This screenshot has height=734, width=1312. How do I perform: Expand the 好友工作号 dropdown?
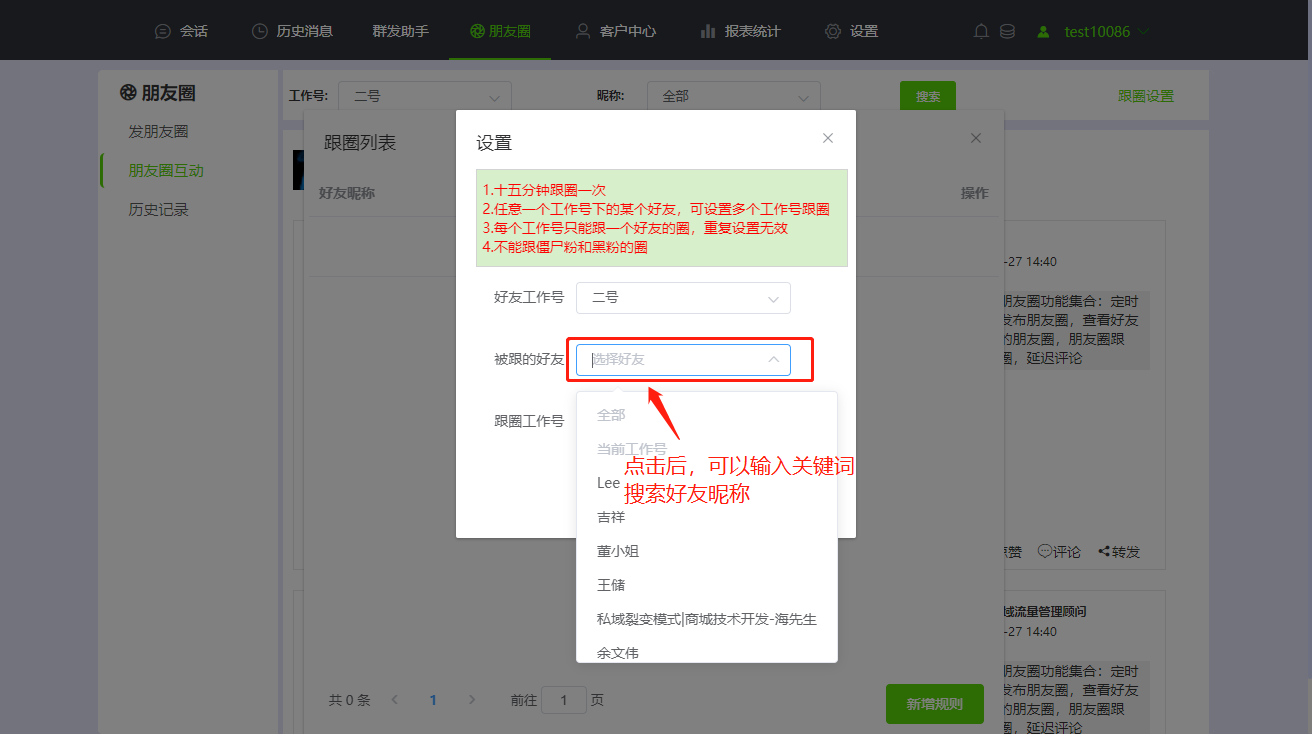tap(683, 298)
